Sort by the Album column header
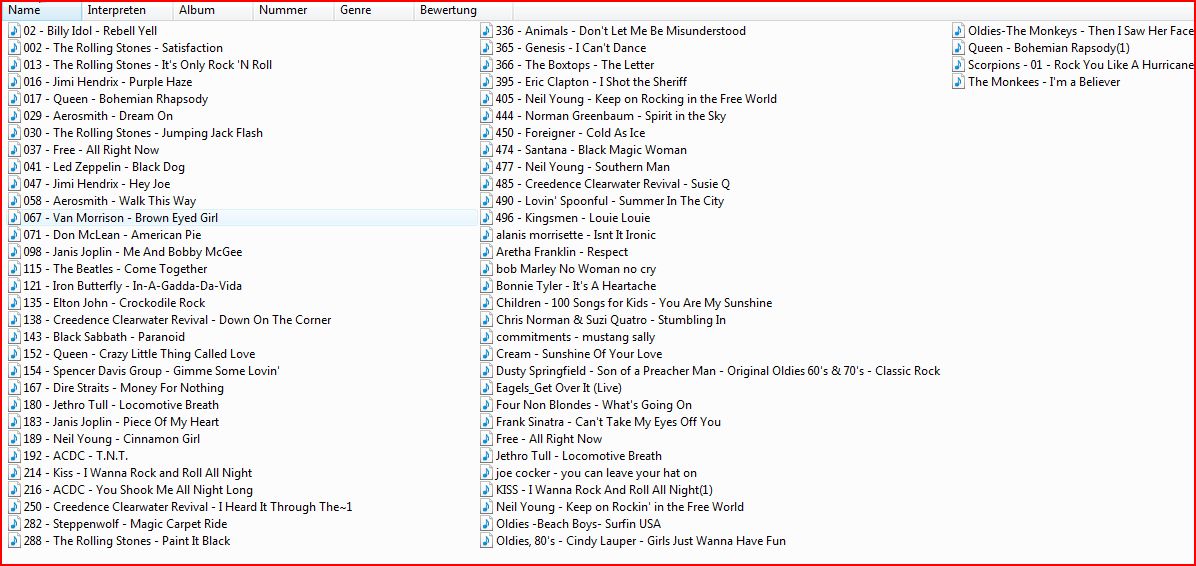This screenshot has height=566, width=1196. click(x=213, y=11)
